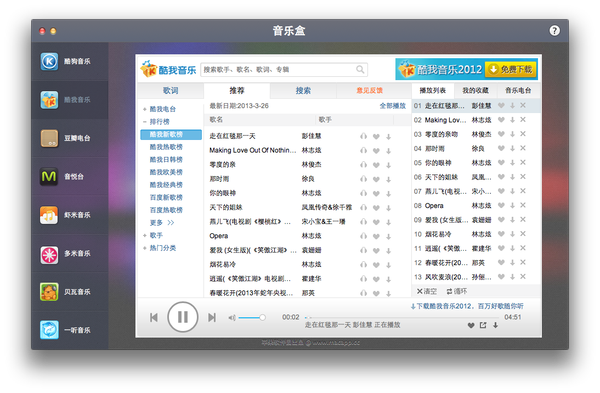
Task: Click the song progress bar
Action: tap(402, 317)
